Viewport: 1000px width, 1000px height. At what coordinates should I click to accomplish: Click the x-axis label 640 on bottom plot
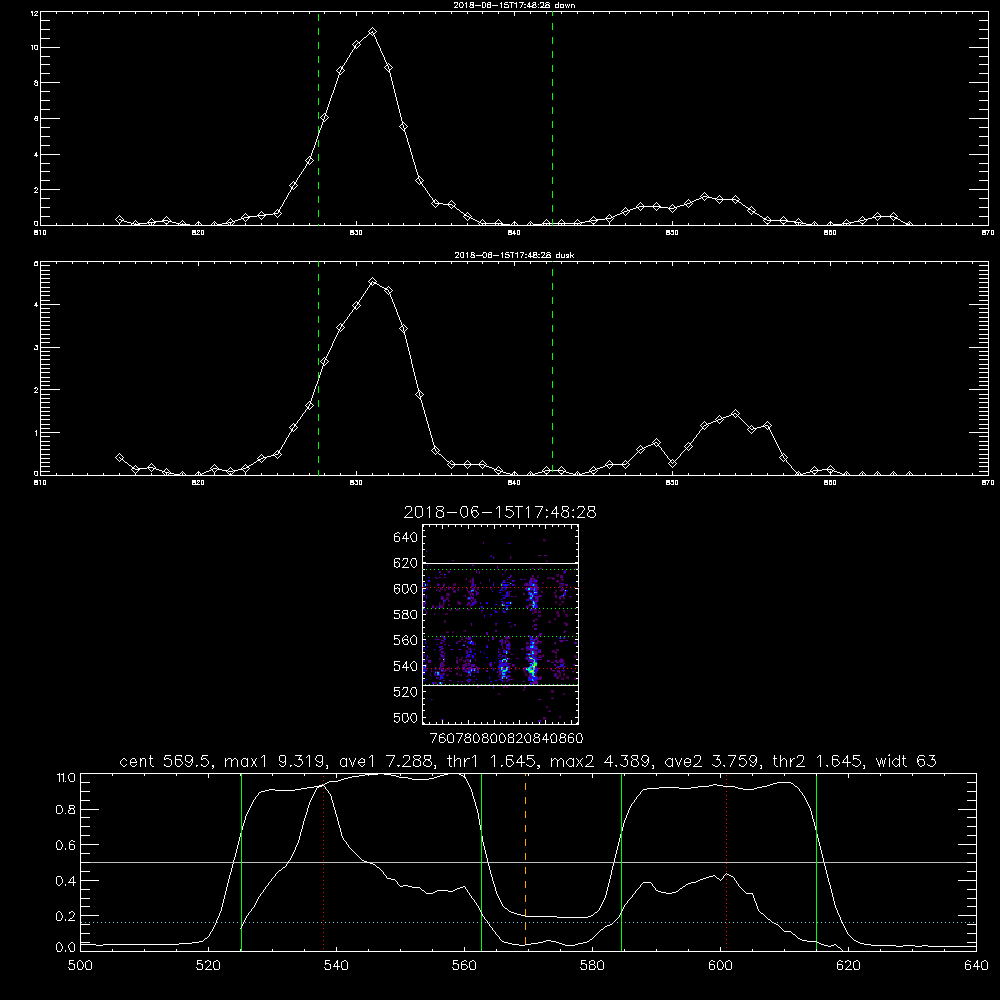tap(976, 965)
